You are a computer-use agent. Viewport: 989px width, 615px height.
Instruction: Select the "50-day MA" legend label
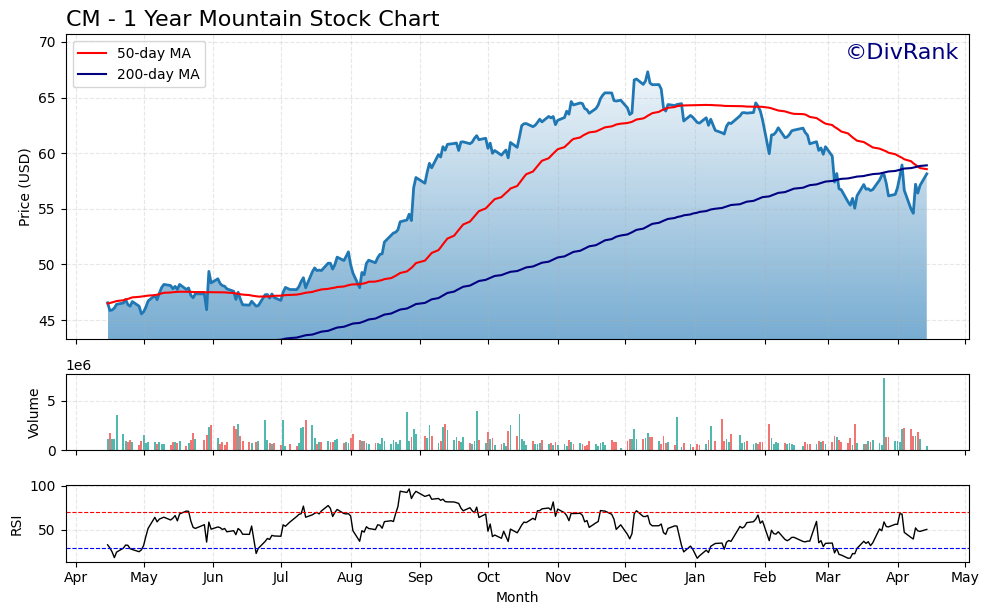tap(154, 54)
